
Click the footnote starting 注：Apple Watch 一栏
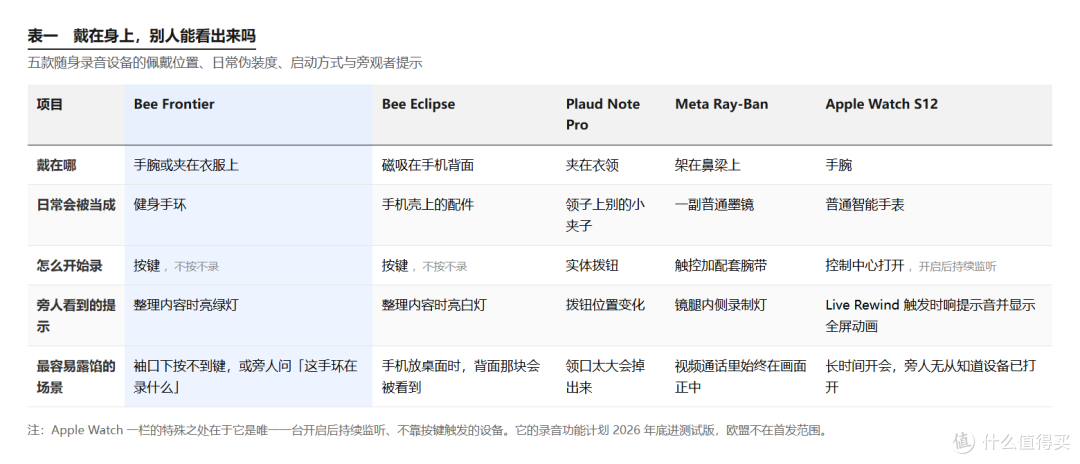427,431
